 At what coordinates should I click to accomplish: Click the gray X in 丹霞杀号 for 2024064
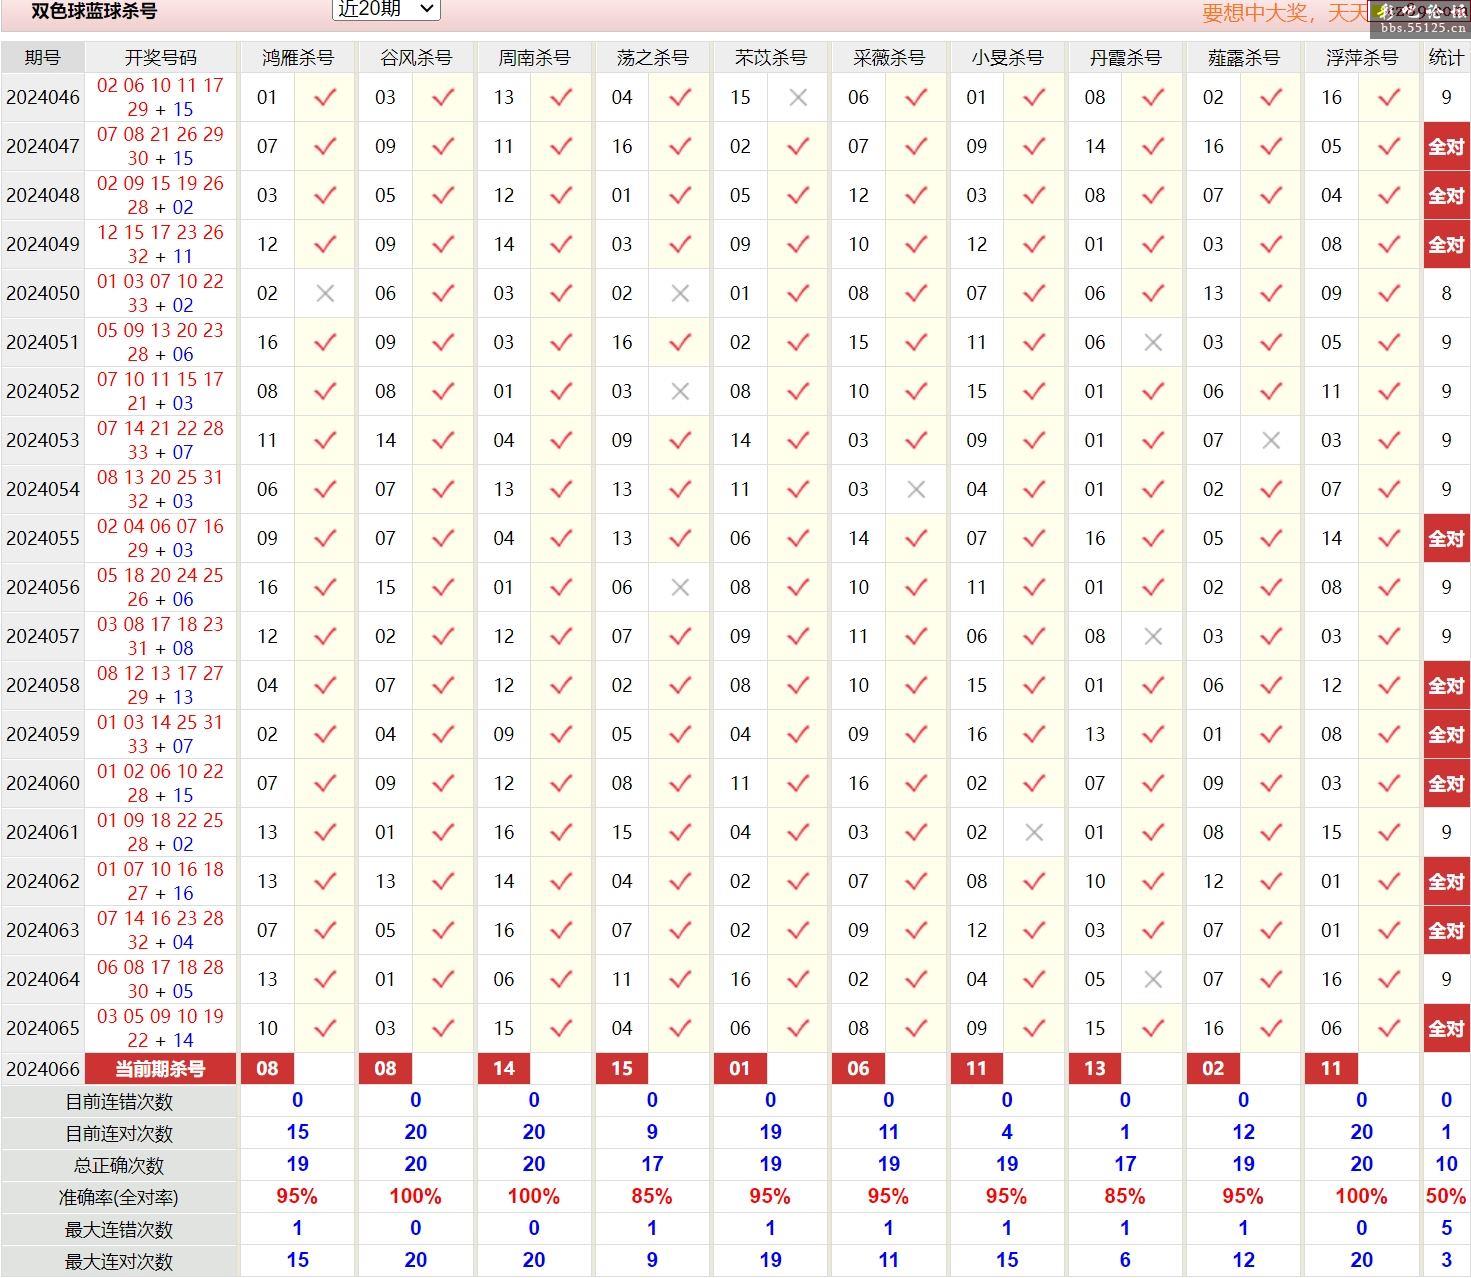tap(1153, 980)
